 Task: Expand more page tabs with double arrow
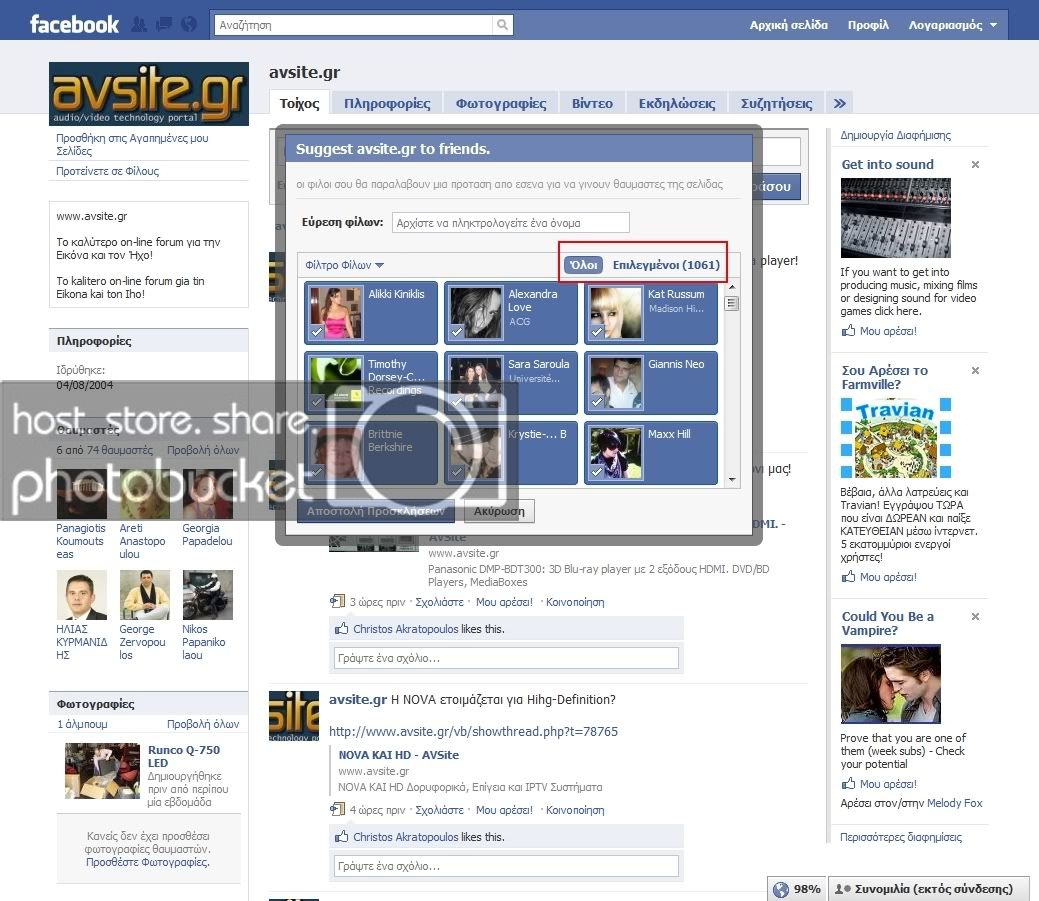[840, 103]
